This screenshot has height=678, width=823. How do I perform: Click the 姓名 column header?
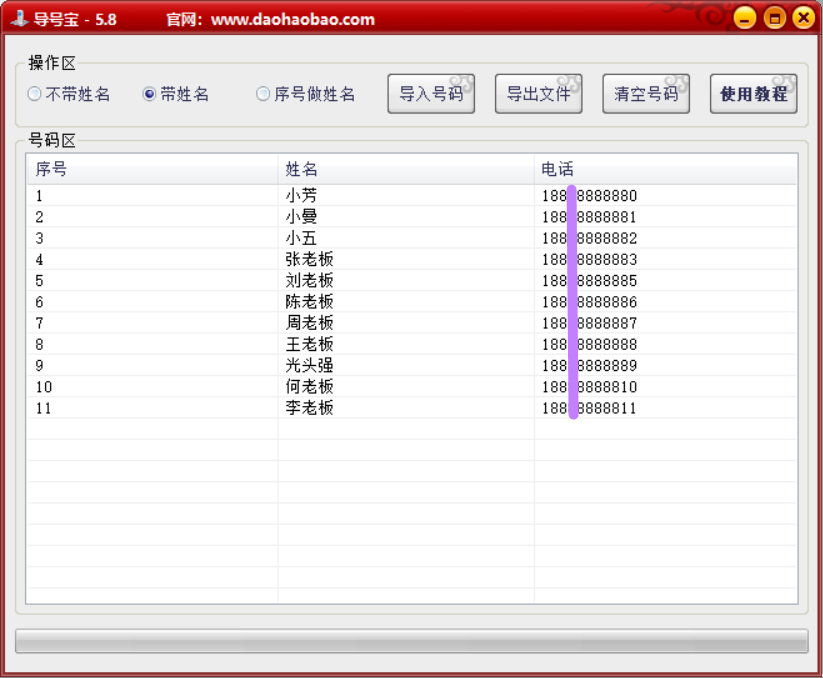tap(405, 170)
